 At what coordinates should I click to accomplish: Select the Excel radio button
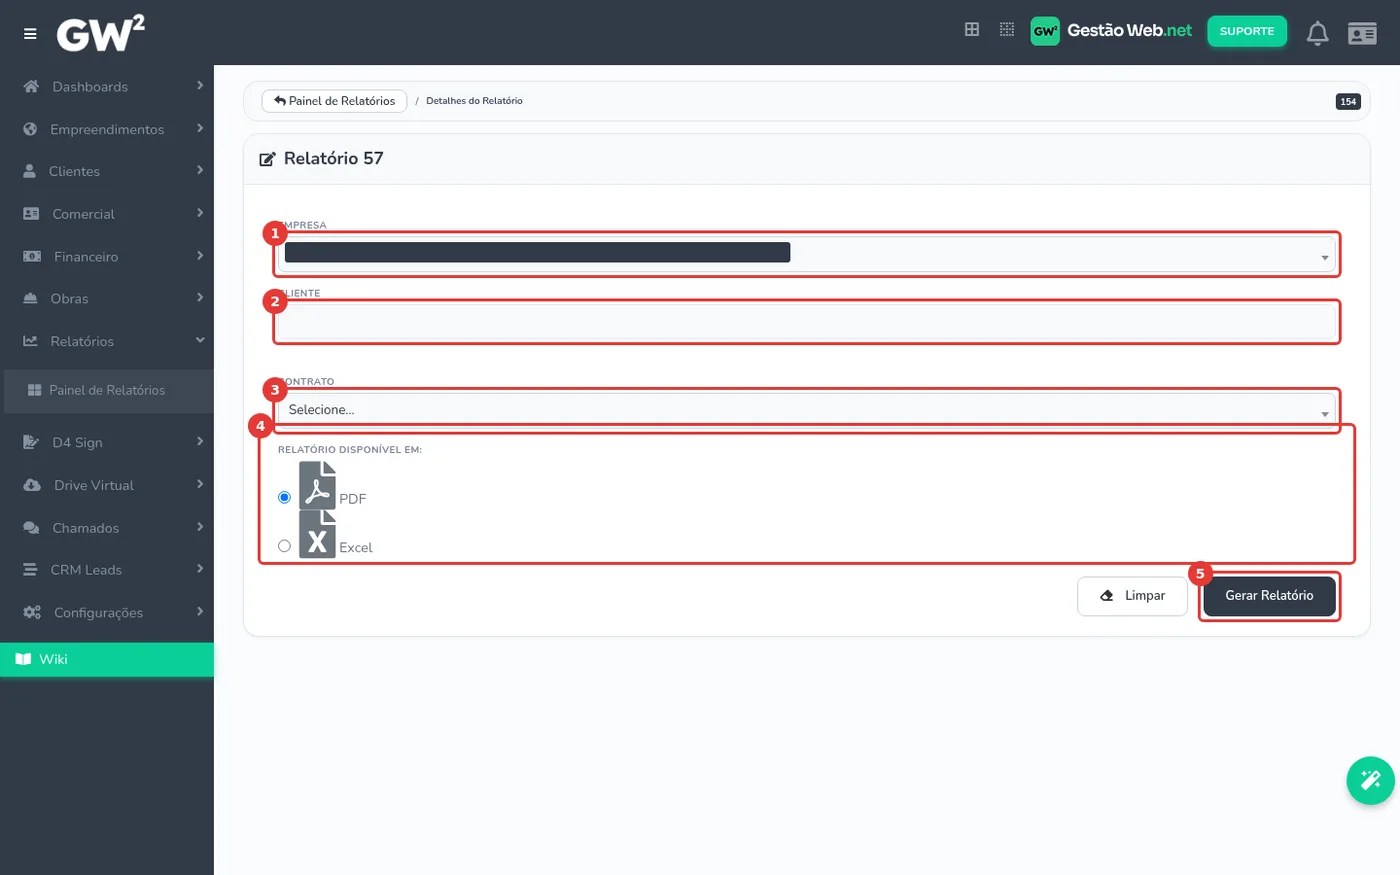point(285,546)
